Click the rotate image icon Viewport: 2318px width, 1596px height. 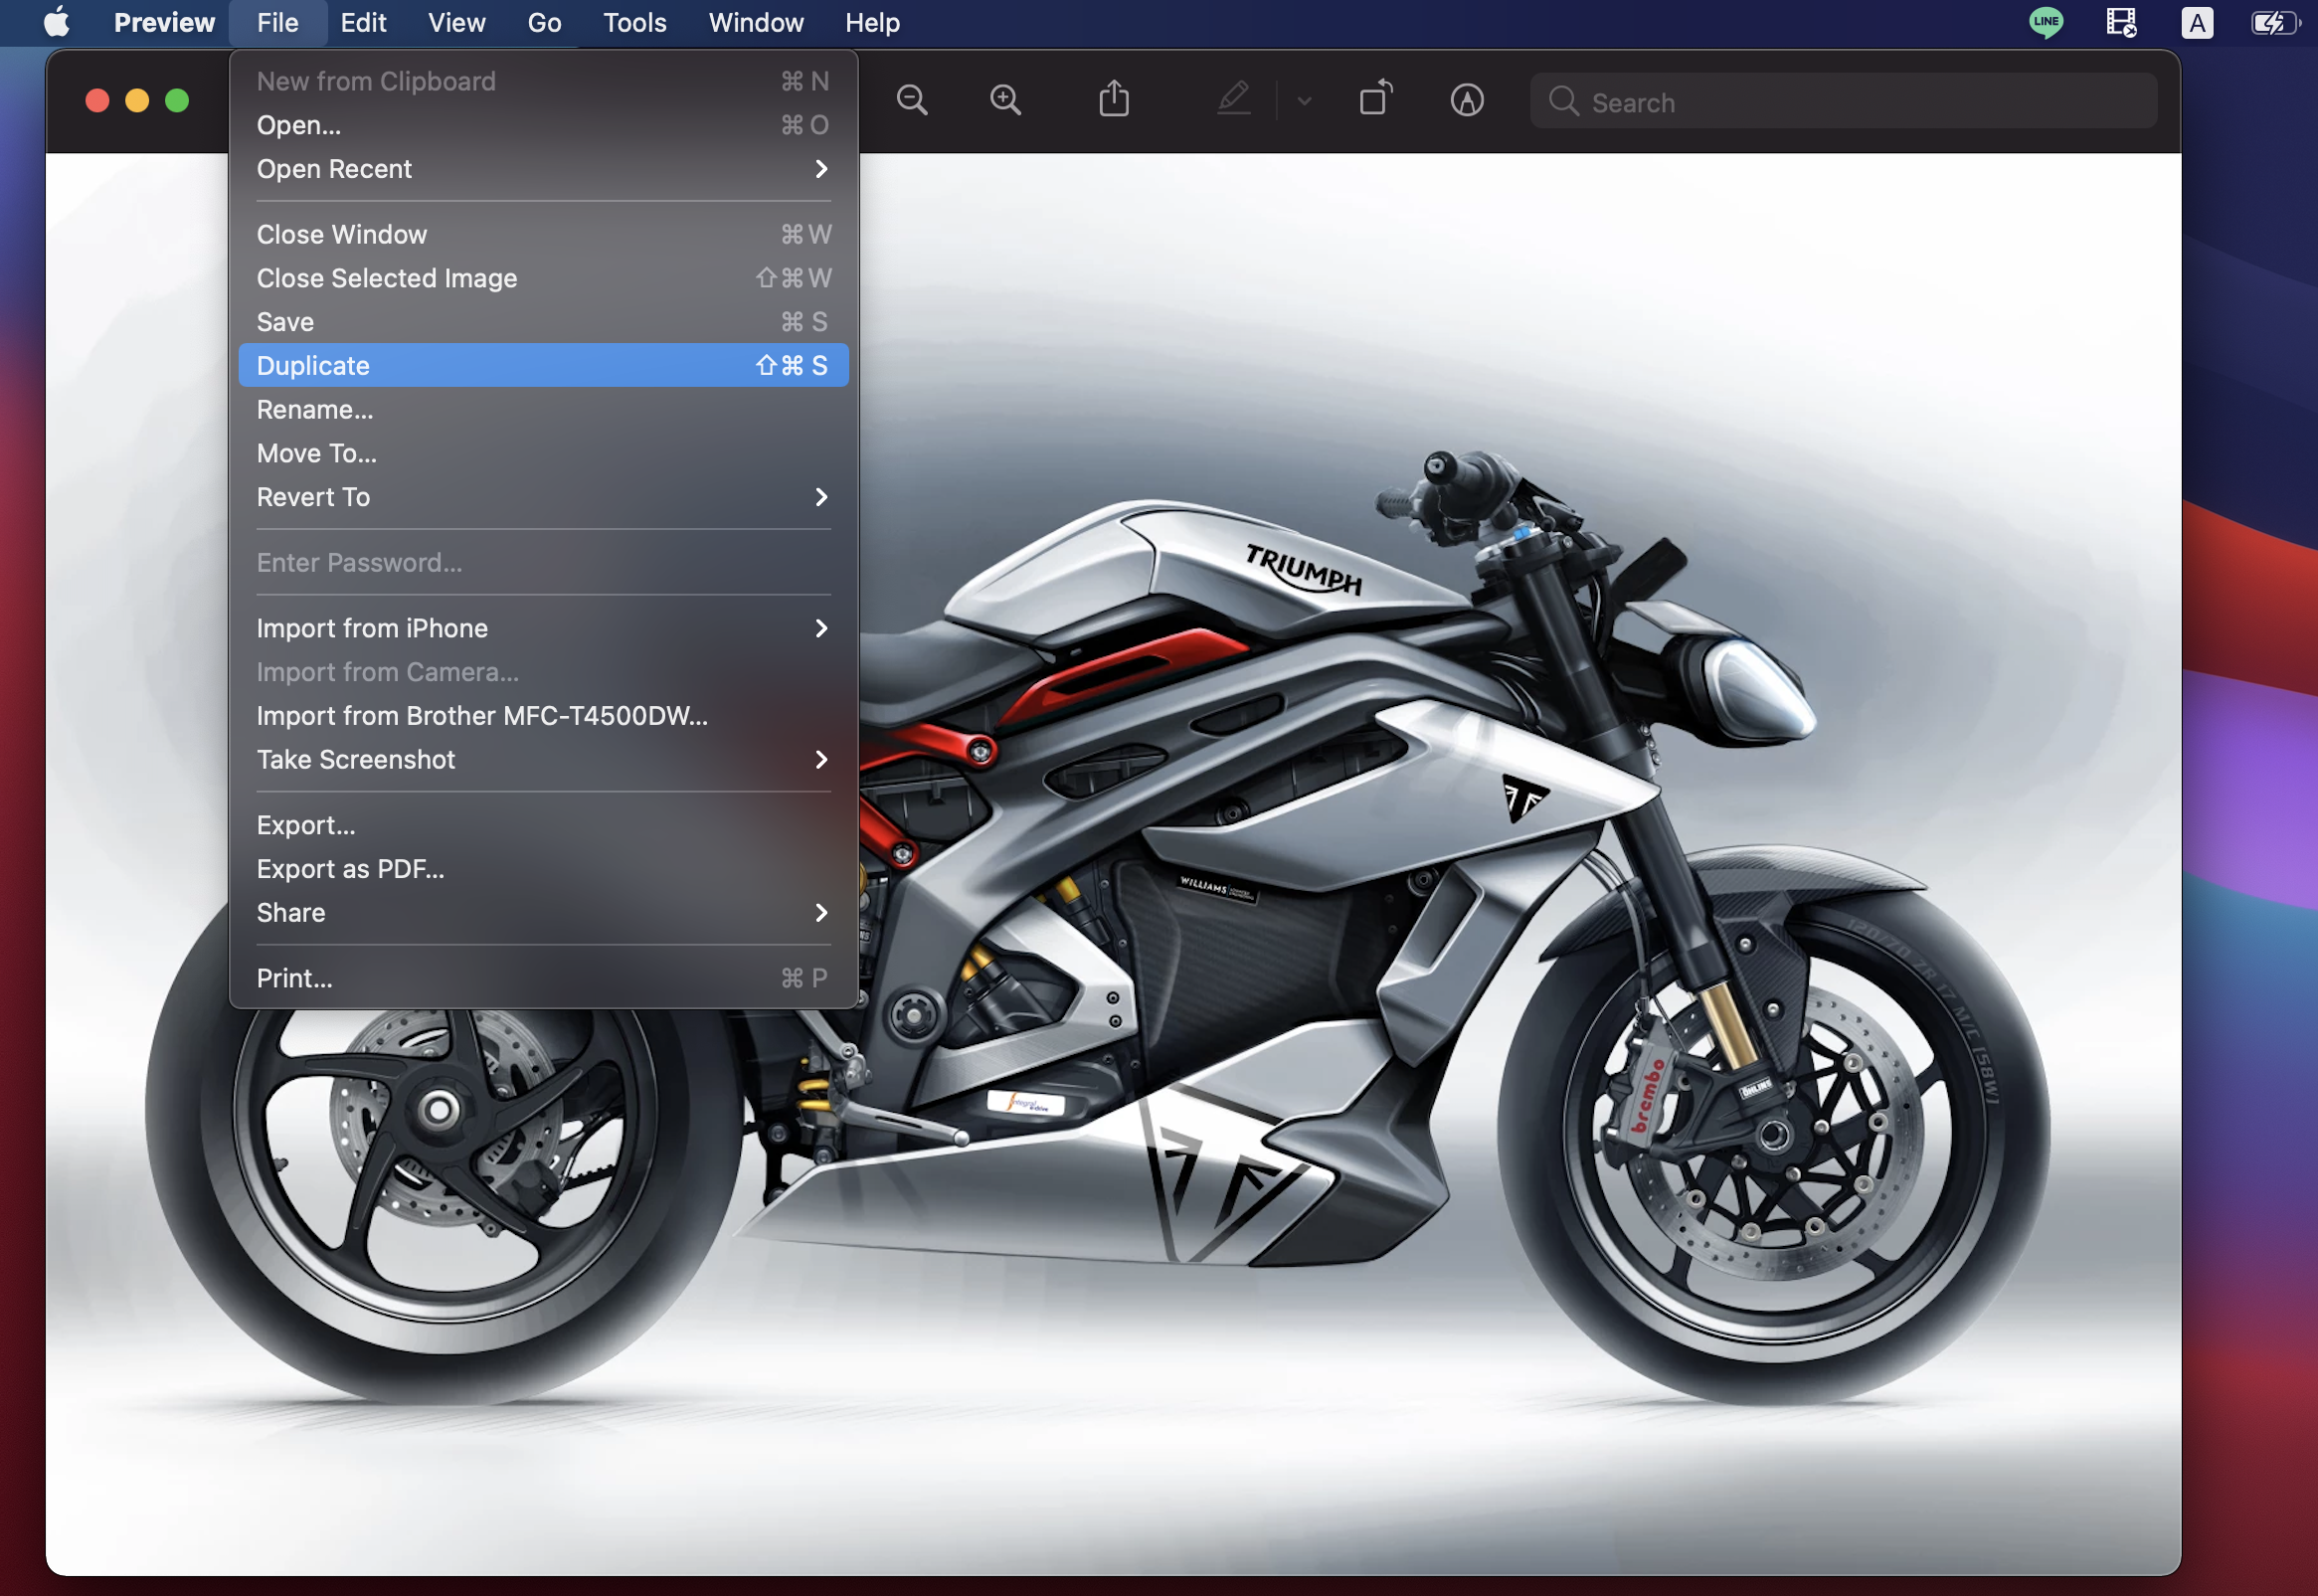click(x=1376, y=99)
